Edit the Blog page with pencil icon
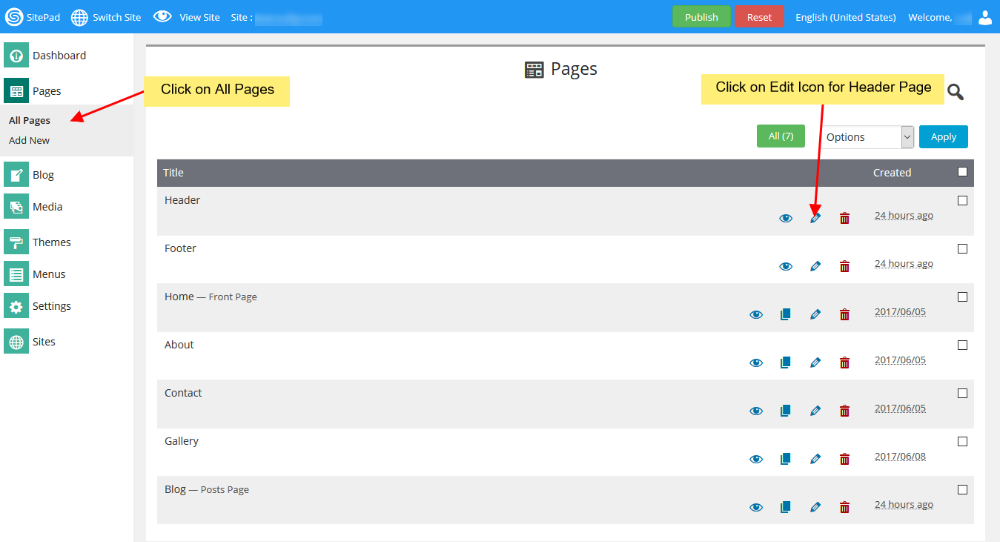 (x=815, y=507)
